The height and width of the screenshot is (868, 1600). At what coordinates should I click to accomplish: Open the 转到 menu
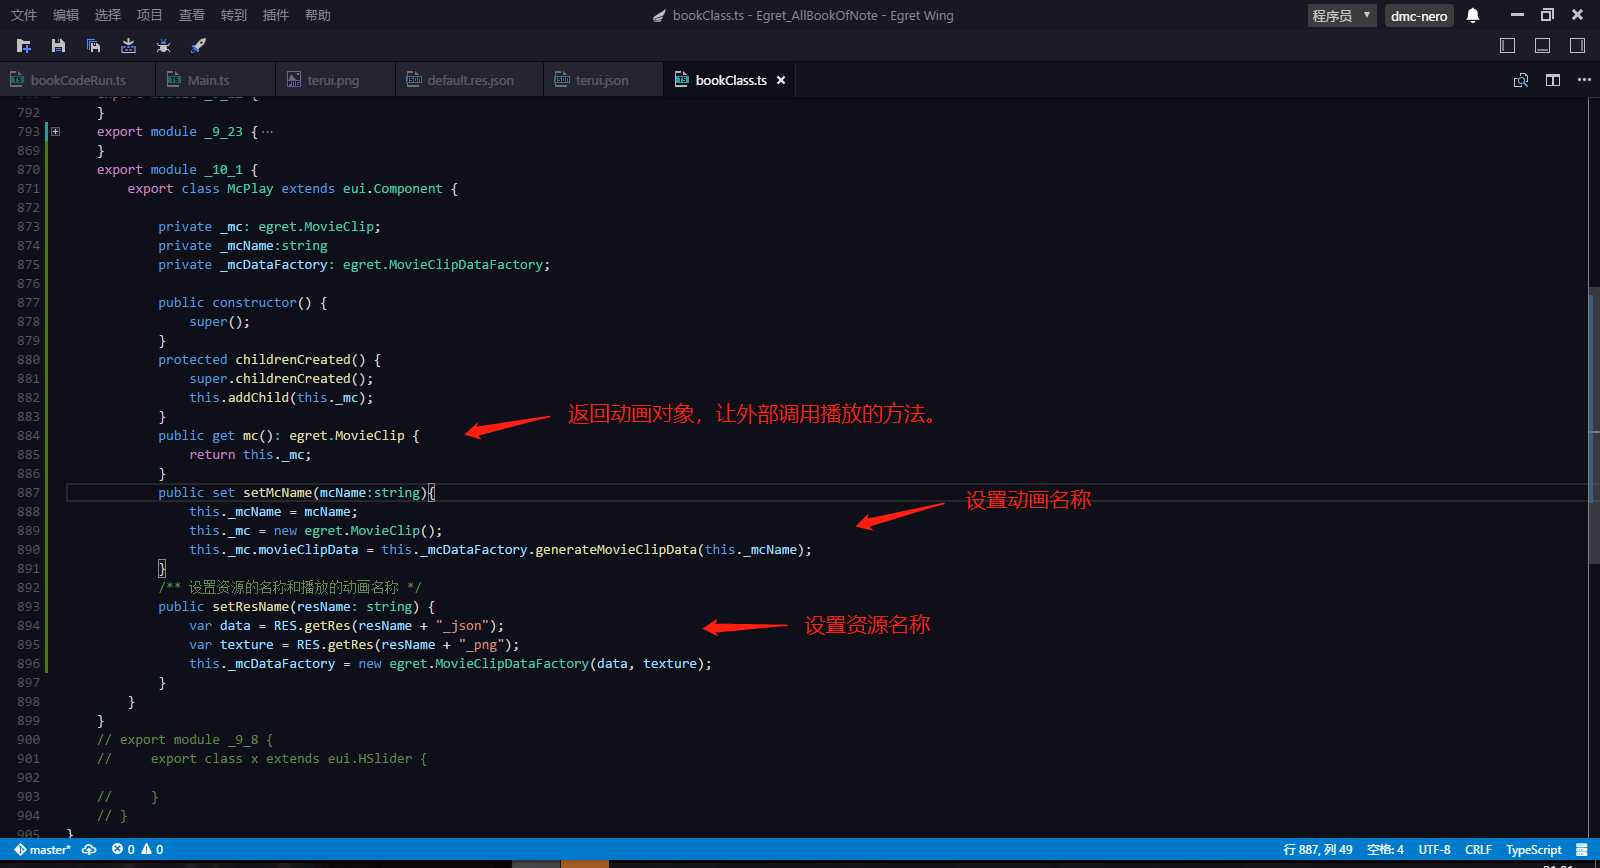pyautogui.click(x=234, y=15)
